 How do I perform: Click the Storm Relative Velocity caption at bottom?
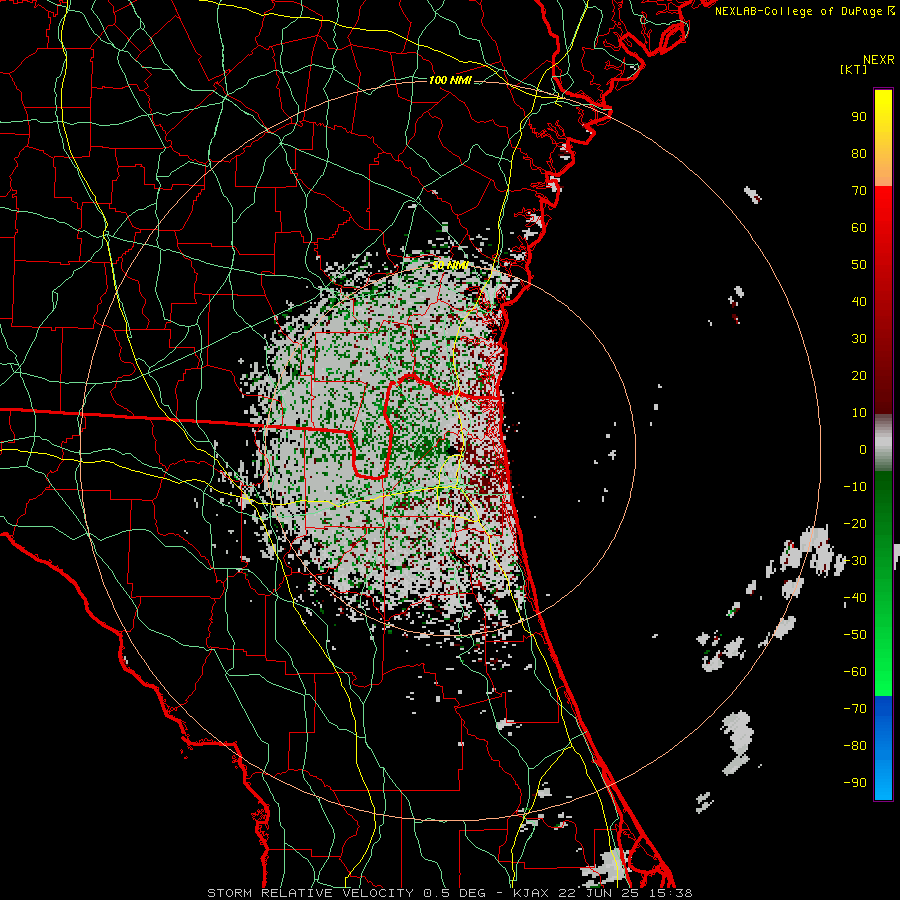[x=449, y=893]
